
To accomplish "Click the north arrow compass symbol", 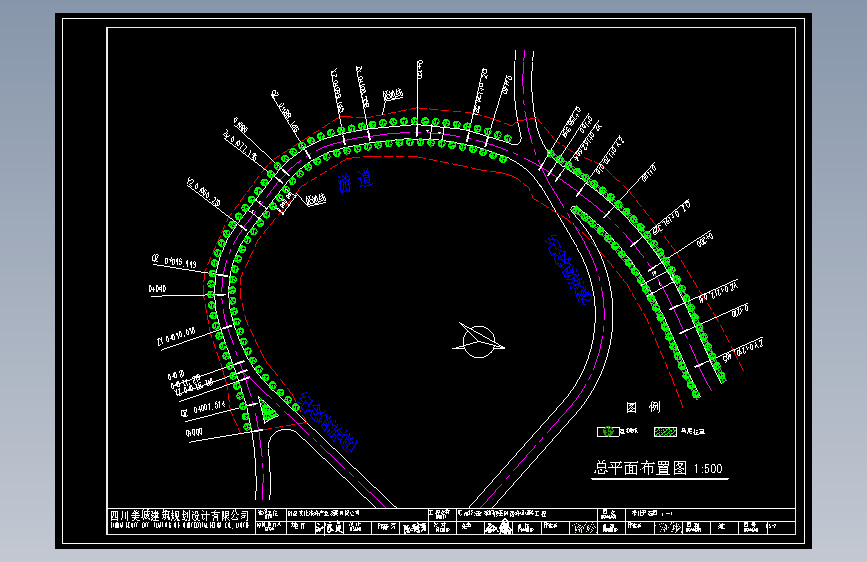I will (479, 340).
